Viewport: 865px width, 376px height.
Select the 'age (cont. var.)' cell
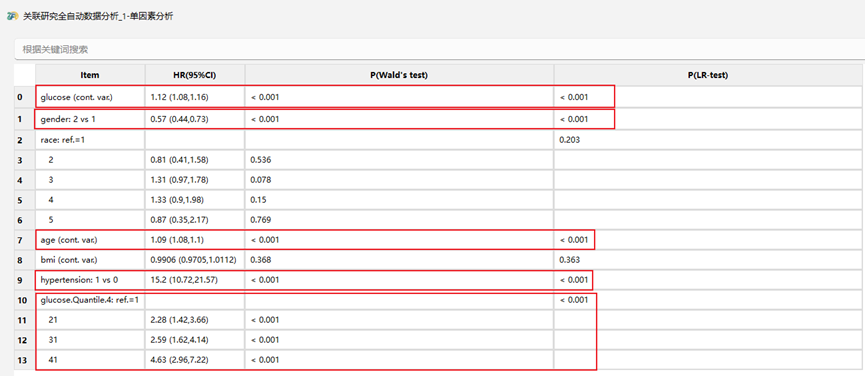coord(90,240)
